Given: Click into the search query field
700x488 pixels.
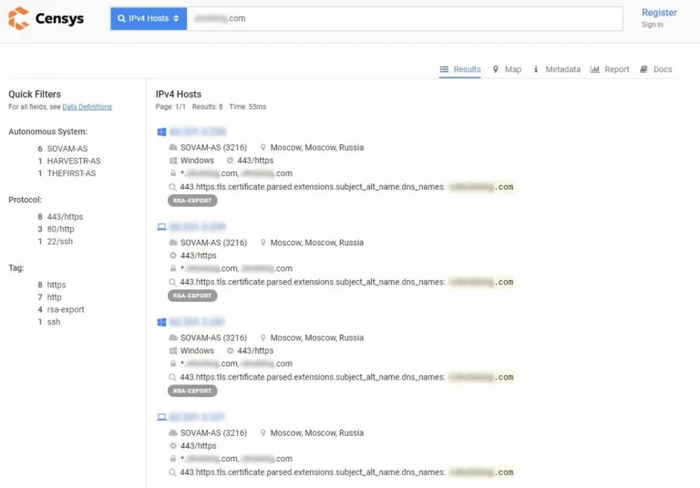Looking at the screenshot, I should pyautogui.click(x=400, y=18).
